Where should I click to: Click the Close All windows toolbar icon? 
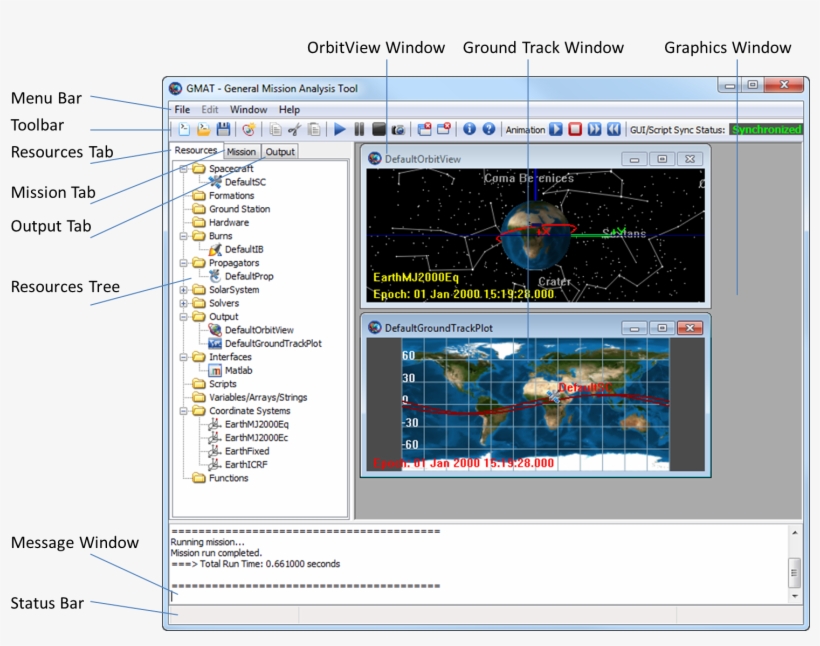425,129
